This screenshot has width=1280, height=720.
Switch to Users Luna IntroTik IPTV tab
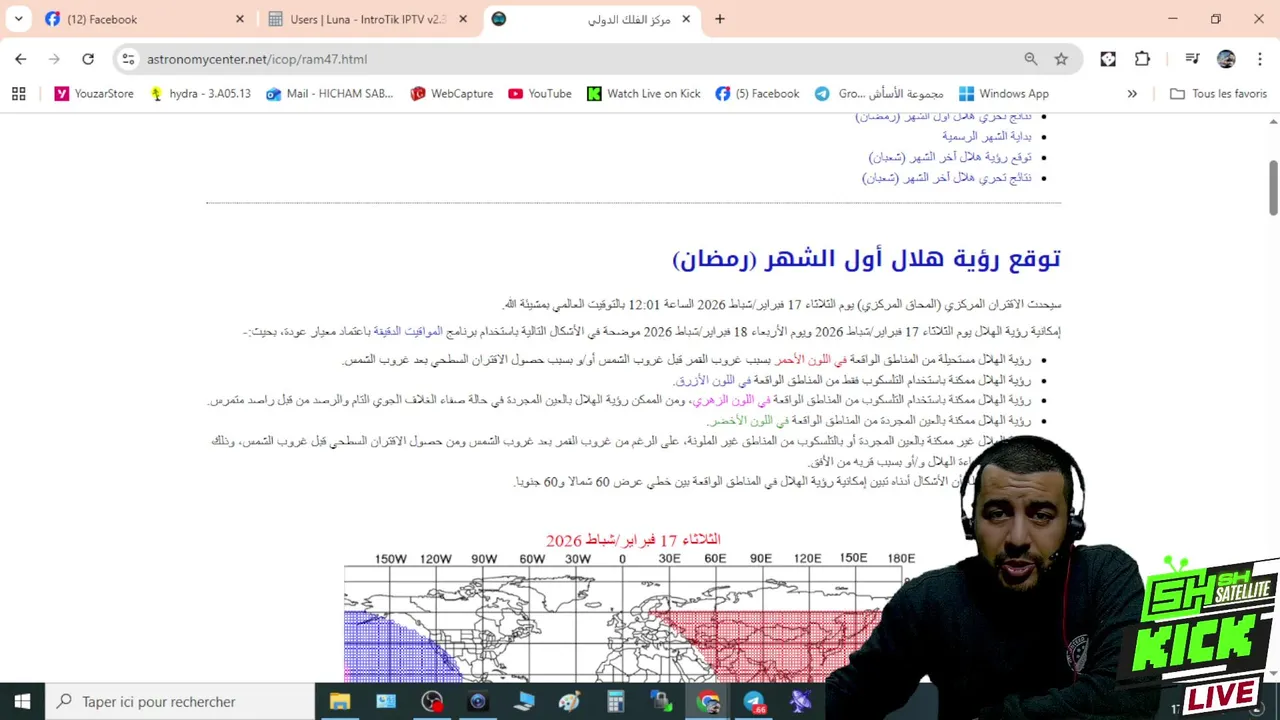(x=365, y=19)
